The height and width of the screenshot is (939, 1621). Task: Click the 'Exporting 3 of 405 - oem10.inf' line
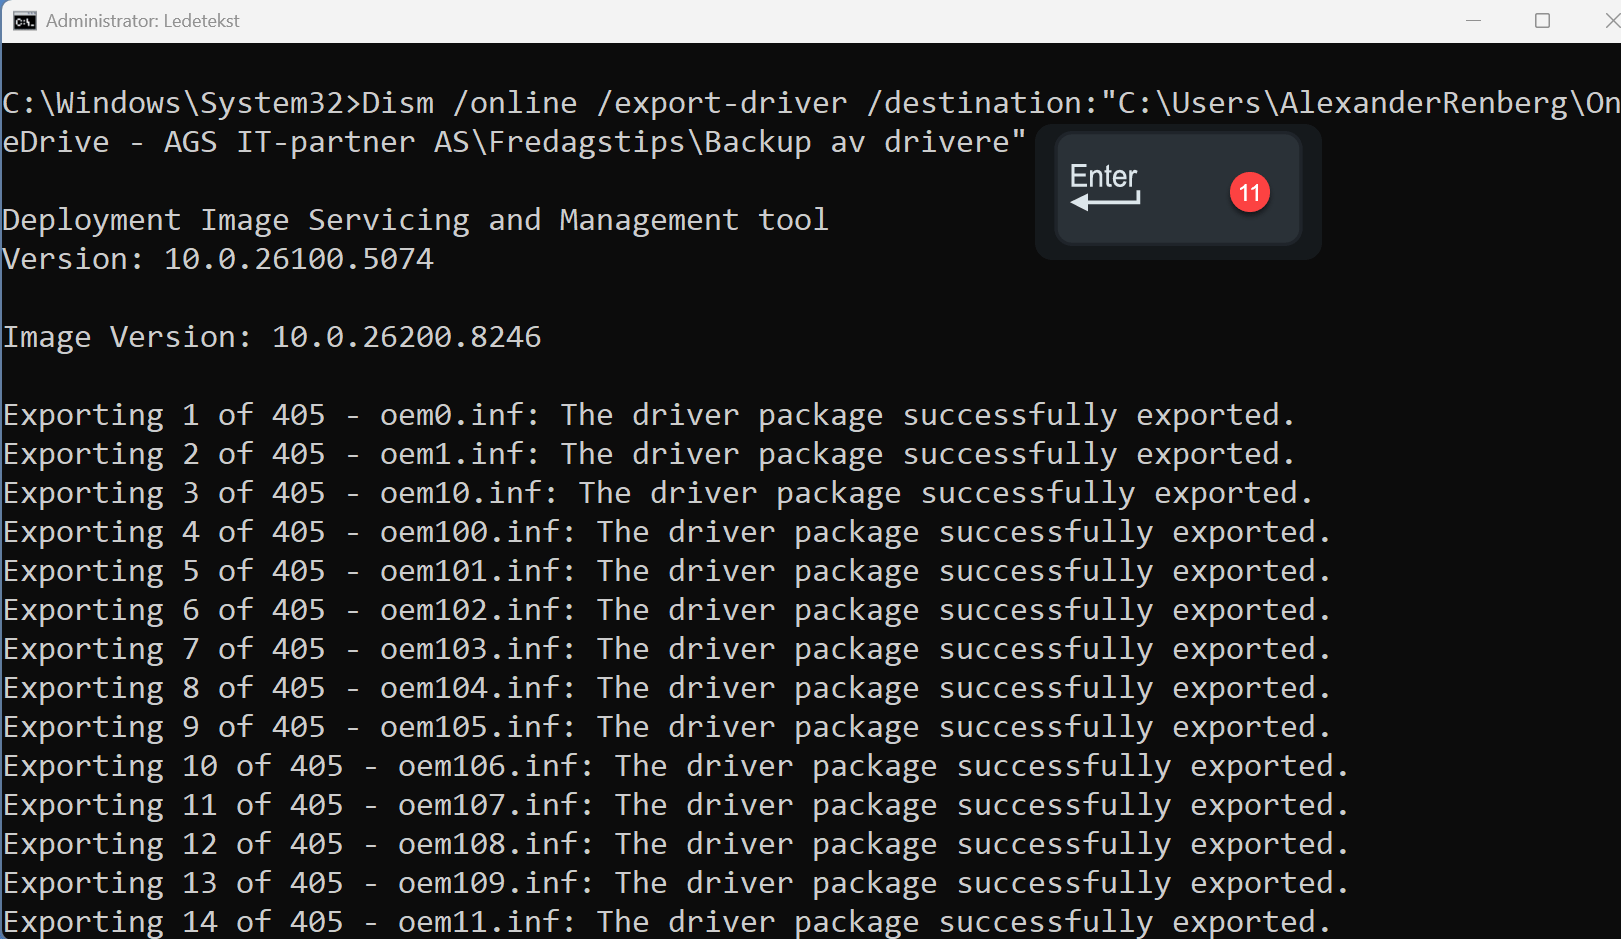pyautogui.click(x=658, y=493)
